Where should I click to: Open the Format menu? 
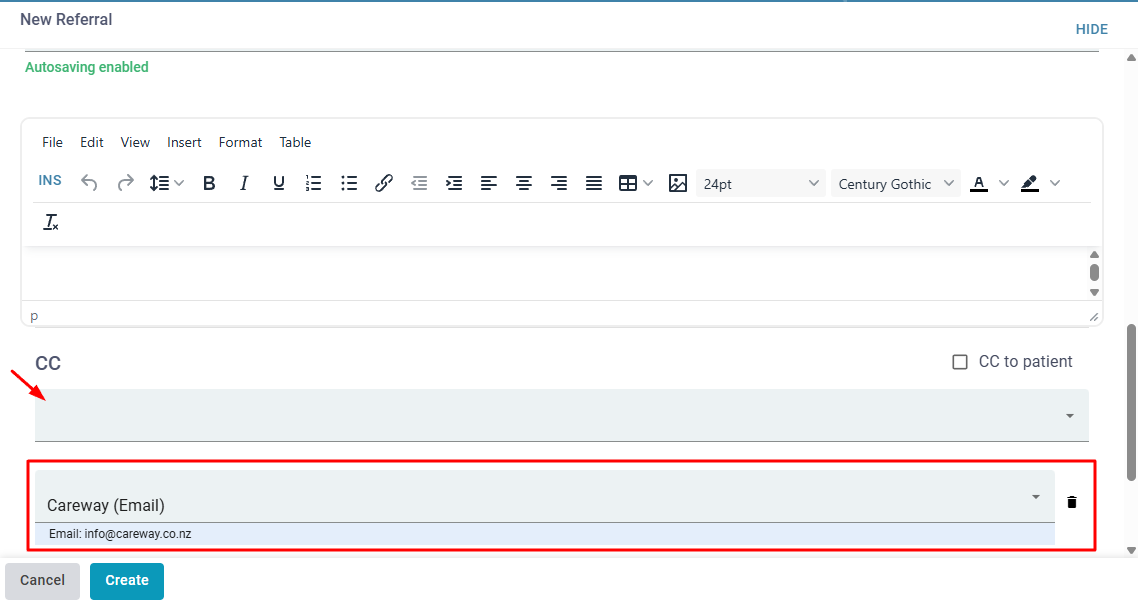(x=240, y=142)
